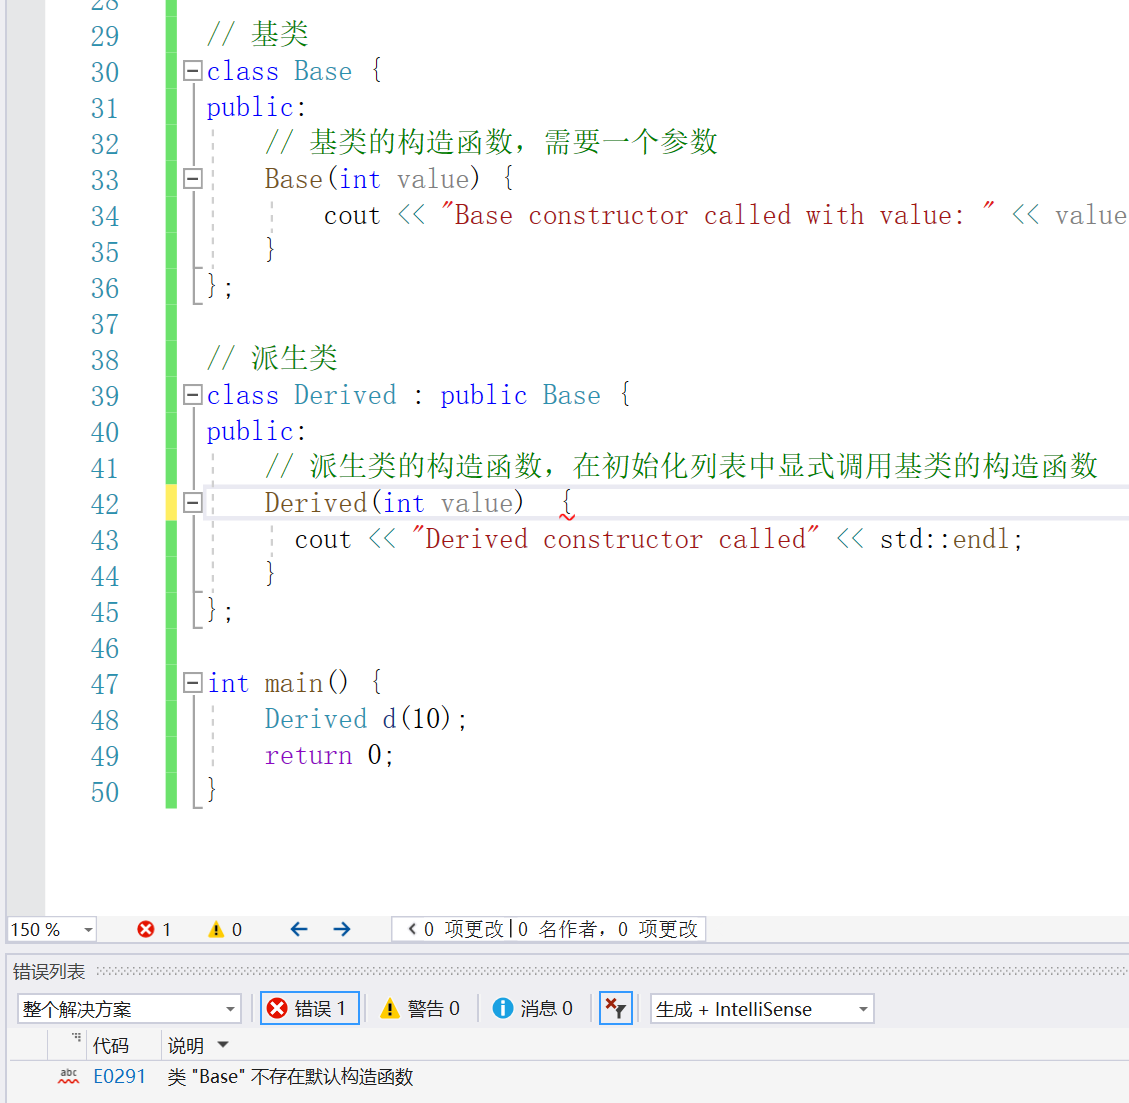
Task: Sort by the 代码 column header
Action: coord(111,1045)
